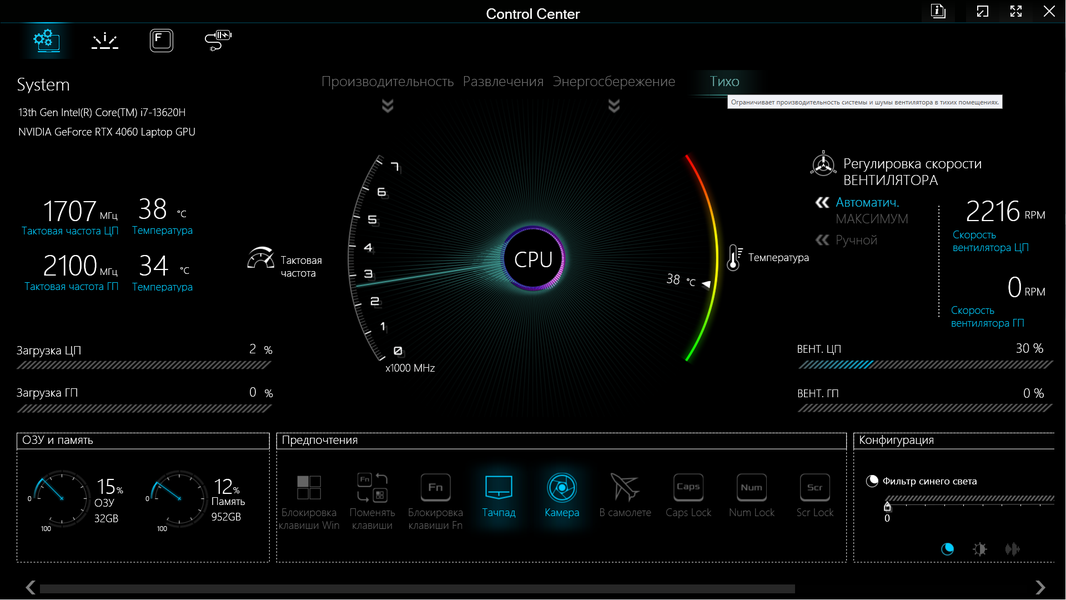Click the brightness sun icon in Конфигурация

click(980, 549)
